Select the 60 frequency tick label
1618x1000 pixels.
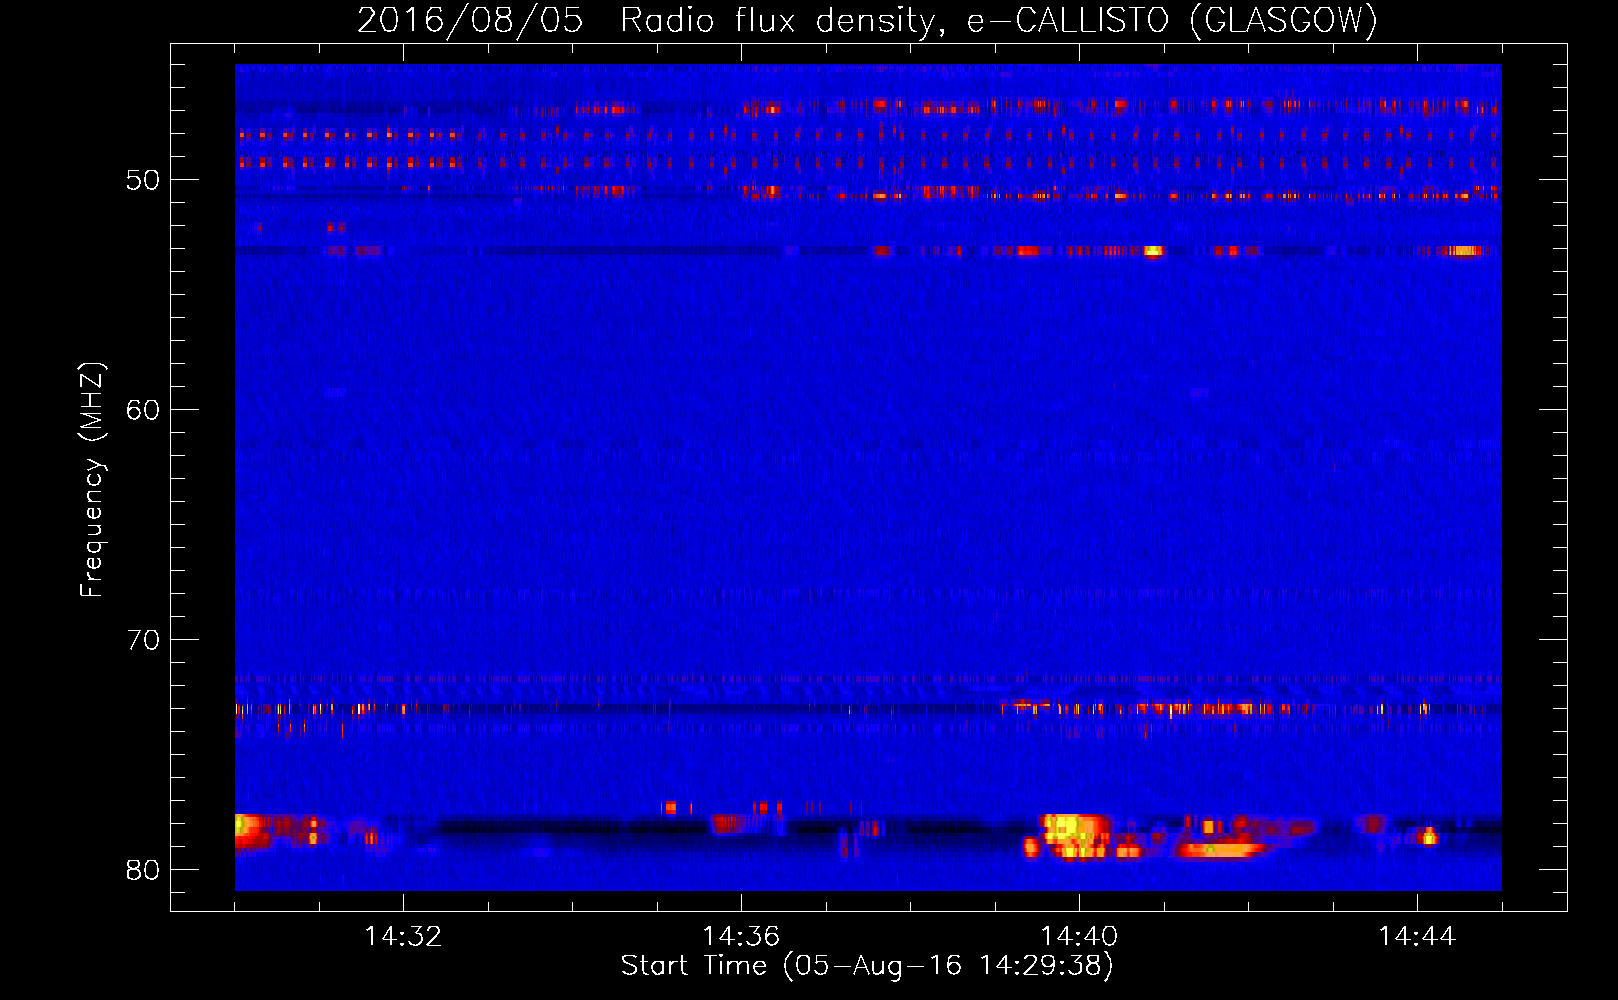coord(142,410)
